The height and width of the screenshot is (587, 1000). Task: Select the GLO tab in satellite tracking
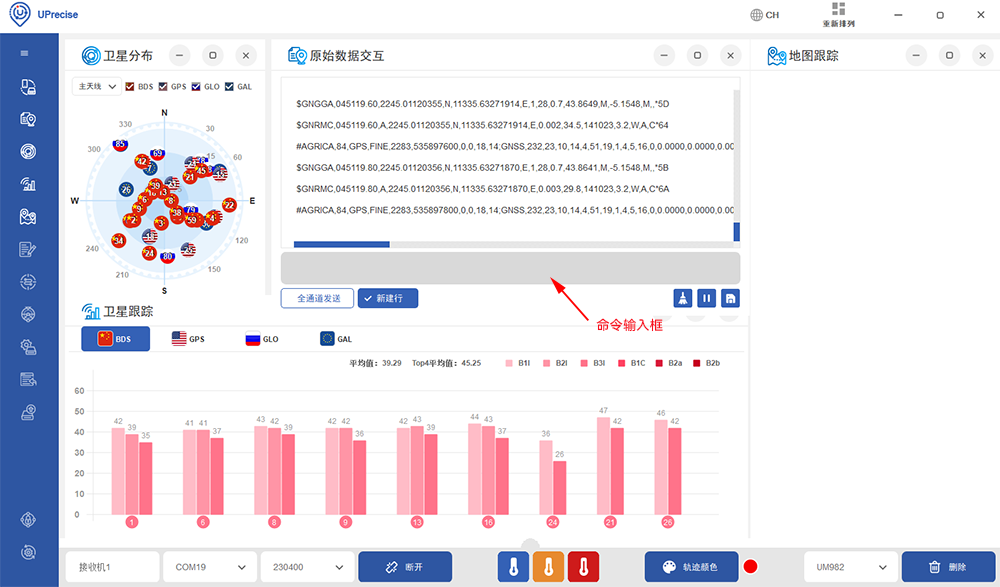coord(262,339)
